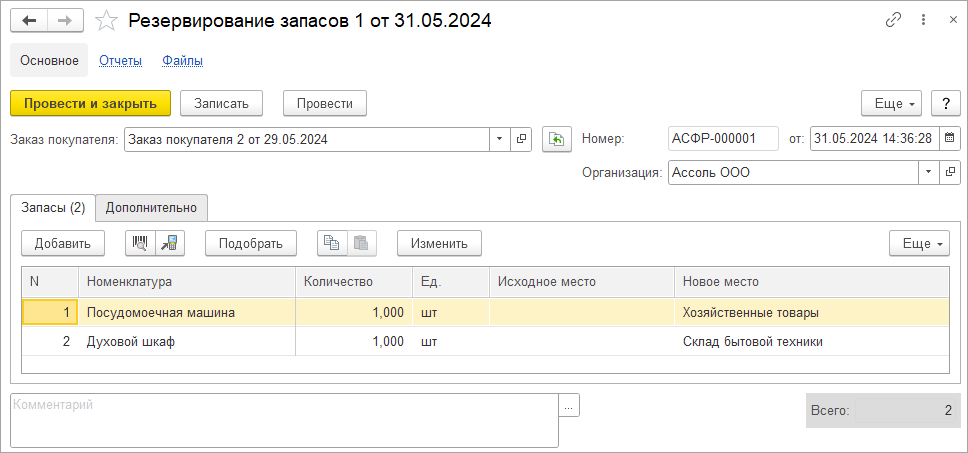The height and width of the screenshot is (453, 968).
Task: Open the barcode search icon
Action: [140, 243]
